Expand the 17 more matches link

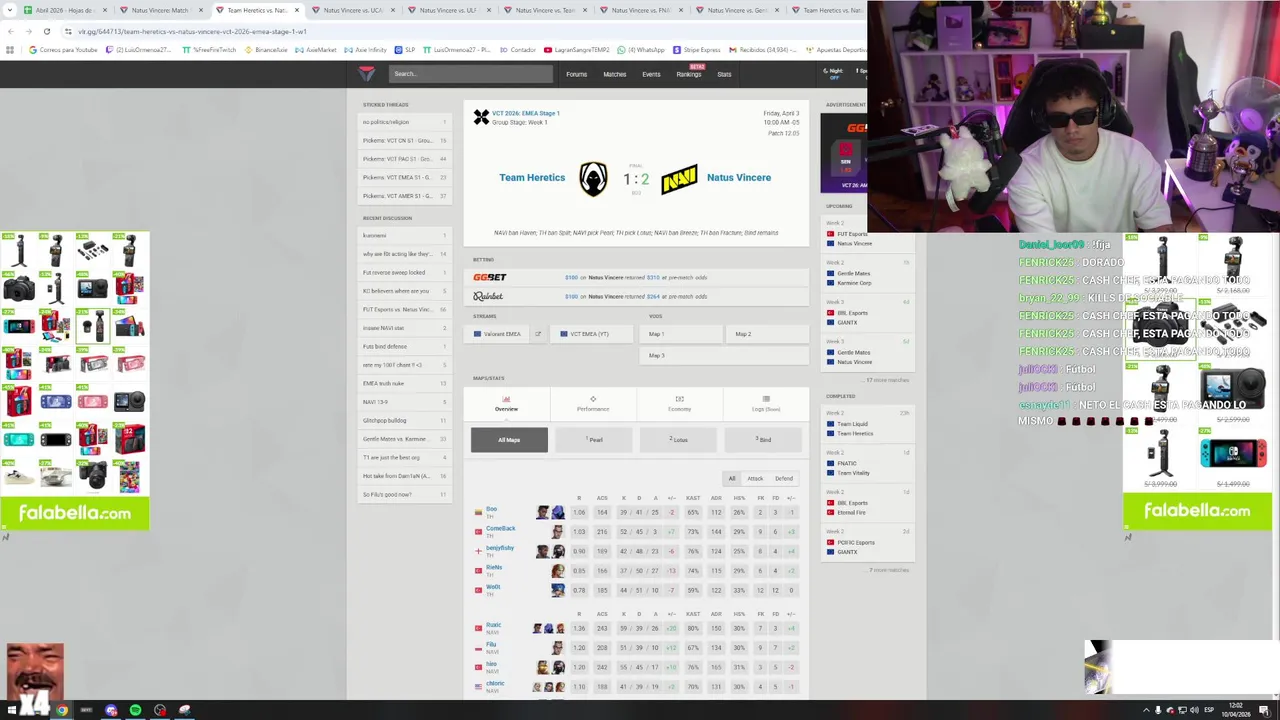click(x=887, y=380)
